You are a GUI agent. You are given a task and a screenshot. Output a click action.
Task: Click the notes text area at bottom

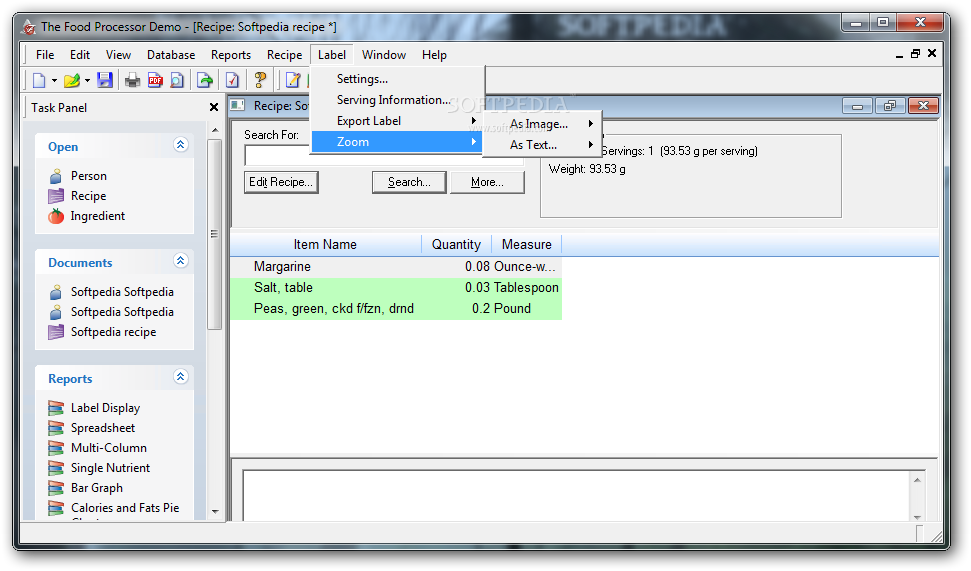[576, 495]
